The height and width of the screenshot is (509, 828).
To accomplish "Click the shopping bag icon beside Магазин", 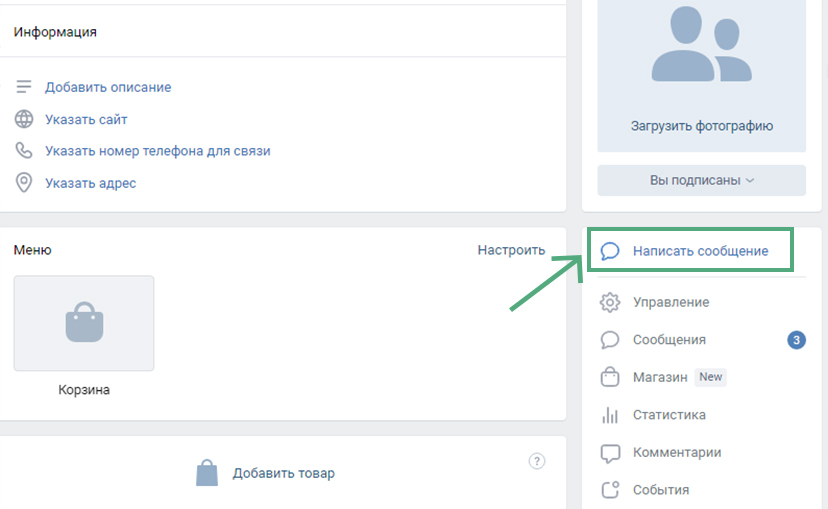I will point(610,378).
